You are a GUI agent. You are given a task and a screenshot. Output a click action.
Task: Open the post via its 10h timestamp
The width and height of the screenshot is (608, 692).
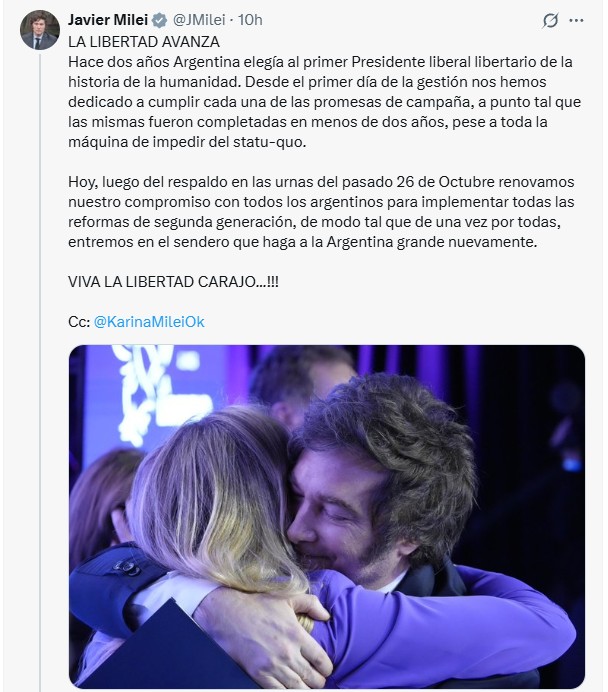[x=251, y=20]
